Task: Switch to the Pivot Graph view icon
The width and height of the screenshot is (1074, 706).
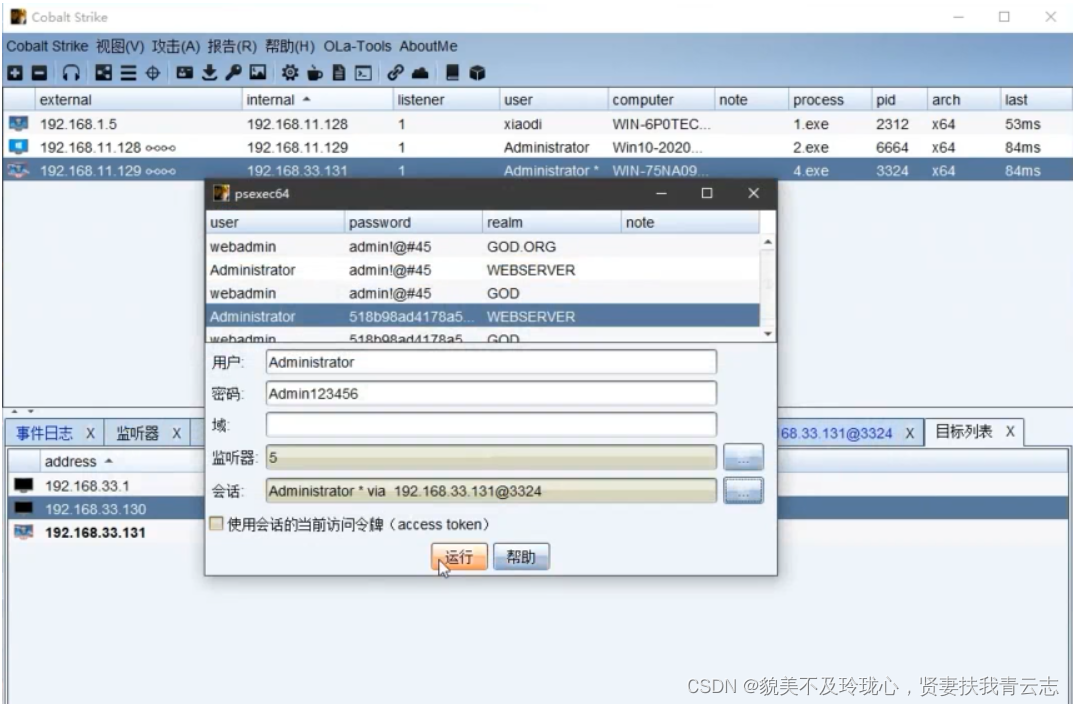Action: coord(103,73)
